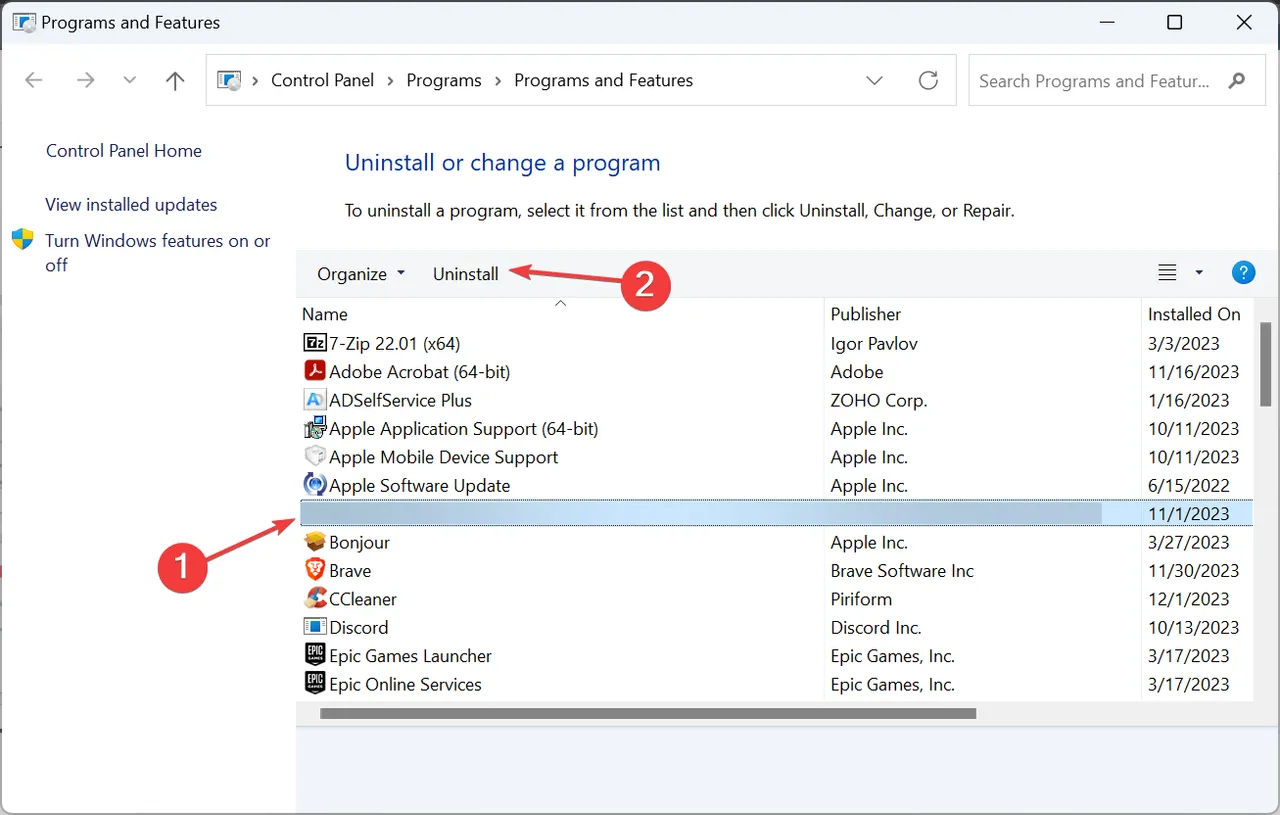Select the Adobe Acrobat program icon
Viewport: 1280px width, 815px height.
point(314,372)
